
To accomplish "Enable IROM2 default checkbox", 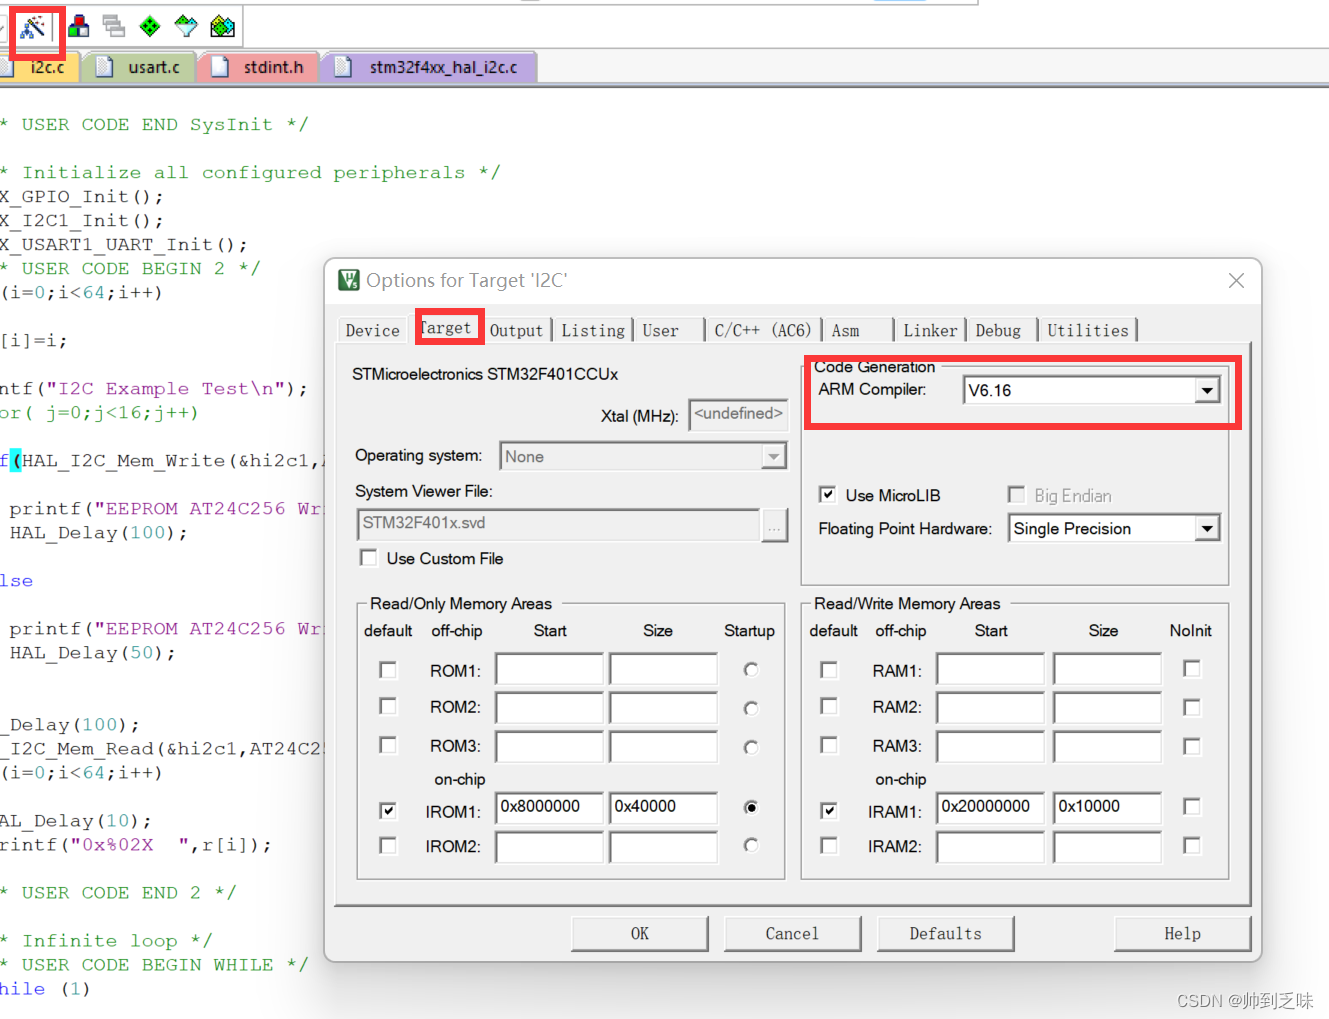I will point(388,846).
